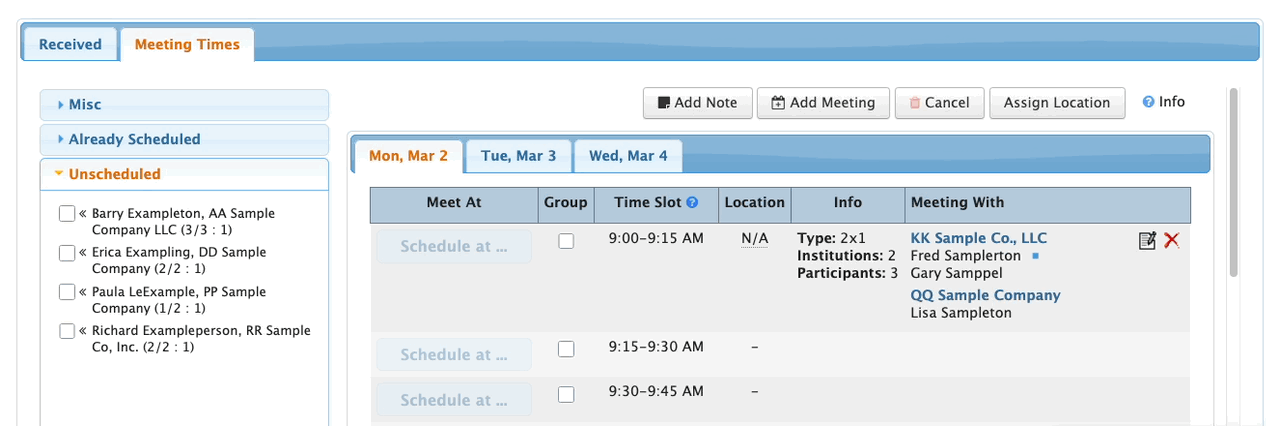Click small blue square beside Fred Samplerton
The image size is (1280, 426).
pyautogui.click(x=1035, y=256)
